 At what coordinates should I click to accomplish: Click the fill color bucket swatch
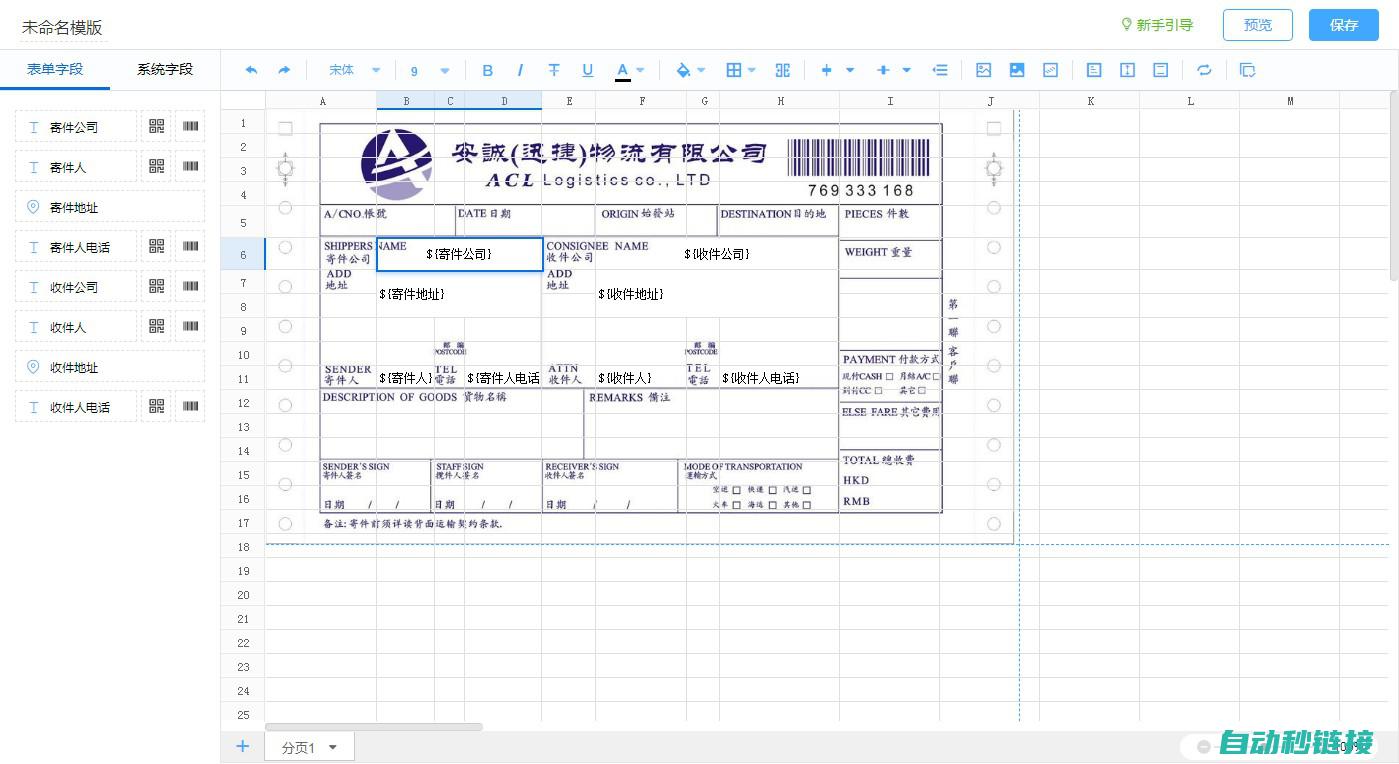[683, 70]
